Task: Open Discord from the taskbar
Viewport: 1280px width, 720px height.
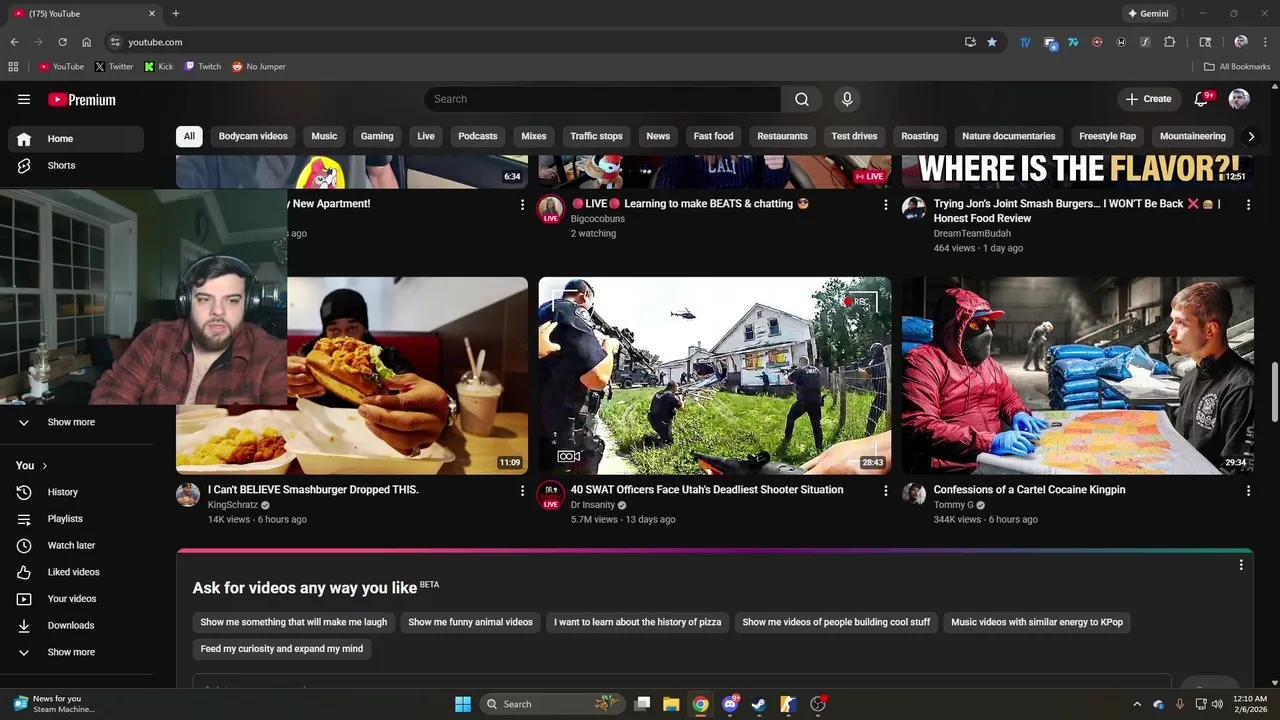Action: point(730,704)
